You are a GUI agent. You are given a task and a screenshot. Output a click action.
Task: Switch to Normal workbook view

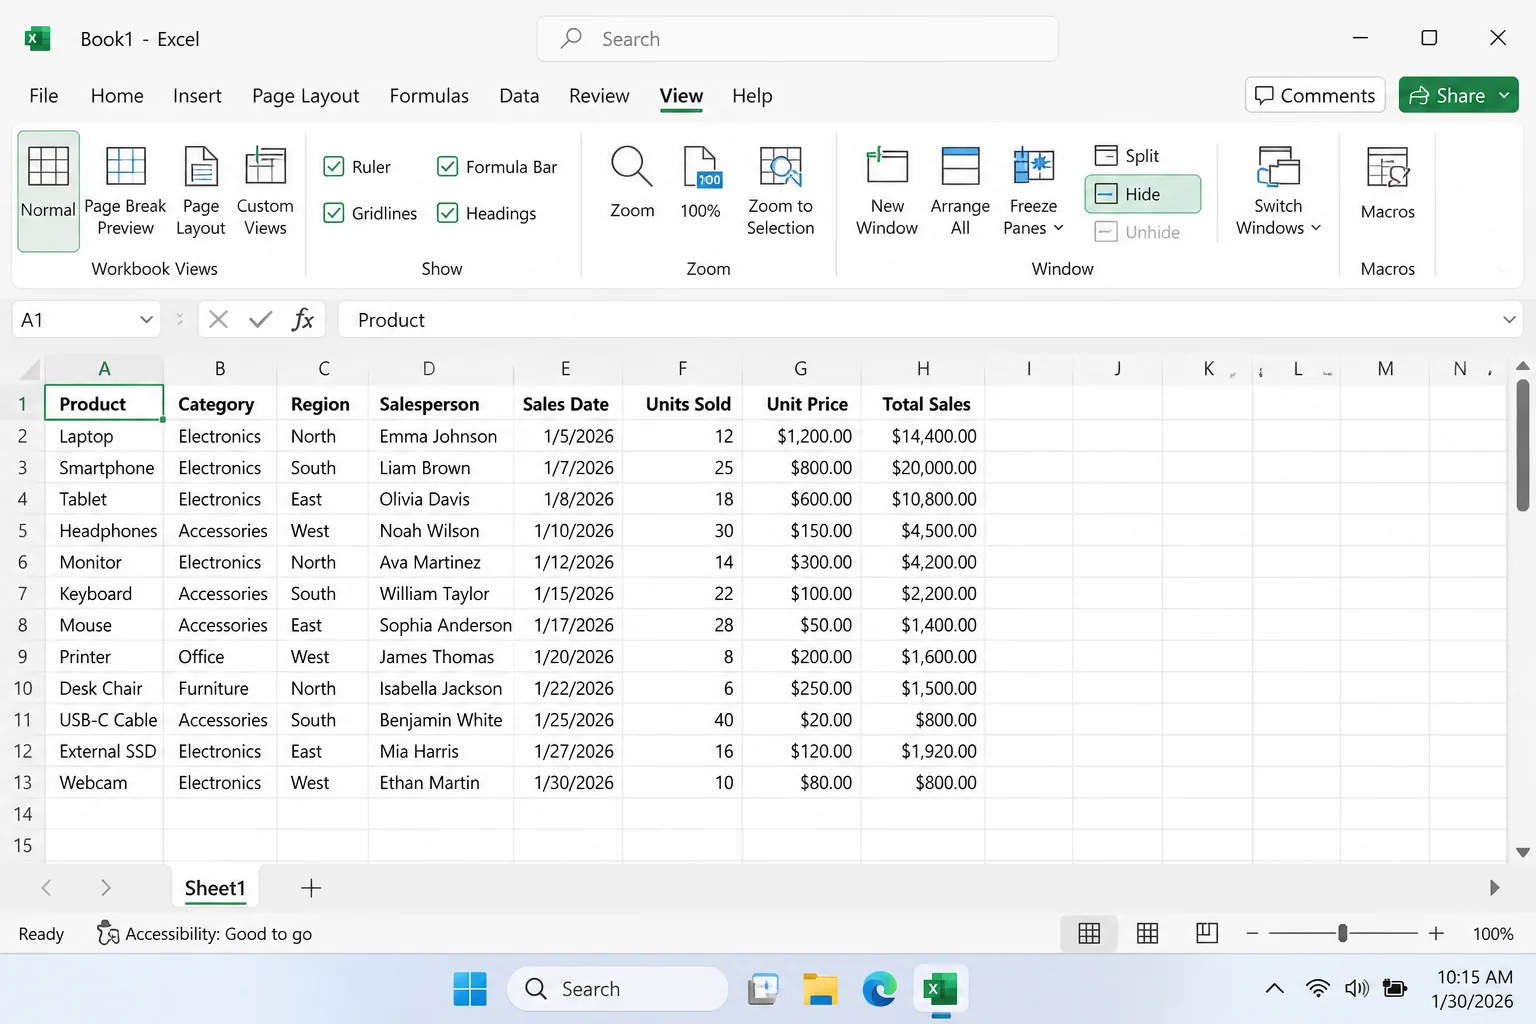pos(48,190)
